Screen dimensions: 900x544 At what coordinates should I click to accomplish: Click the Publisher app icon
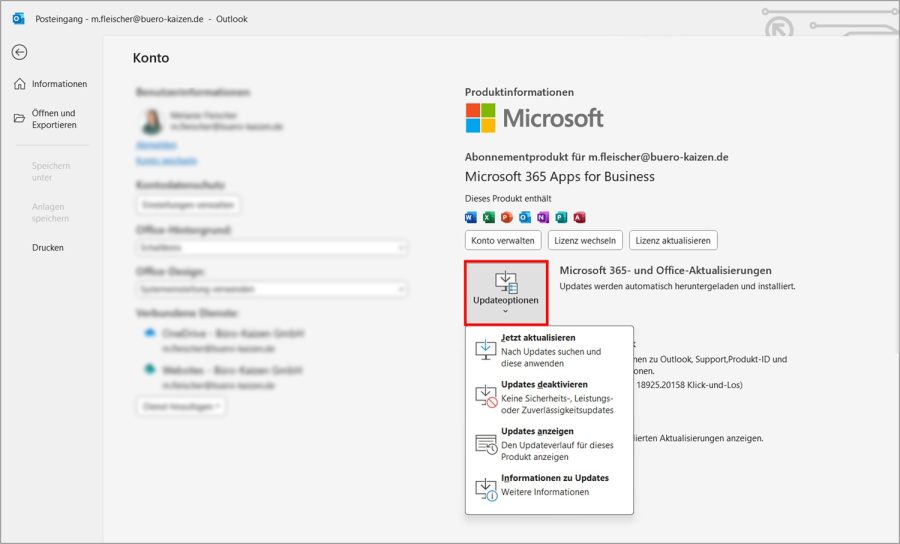pyautogui.click(x=561, y=217)
